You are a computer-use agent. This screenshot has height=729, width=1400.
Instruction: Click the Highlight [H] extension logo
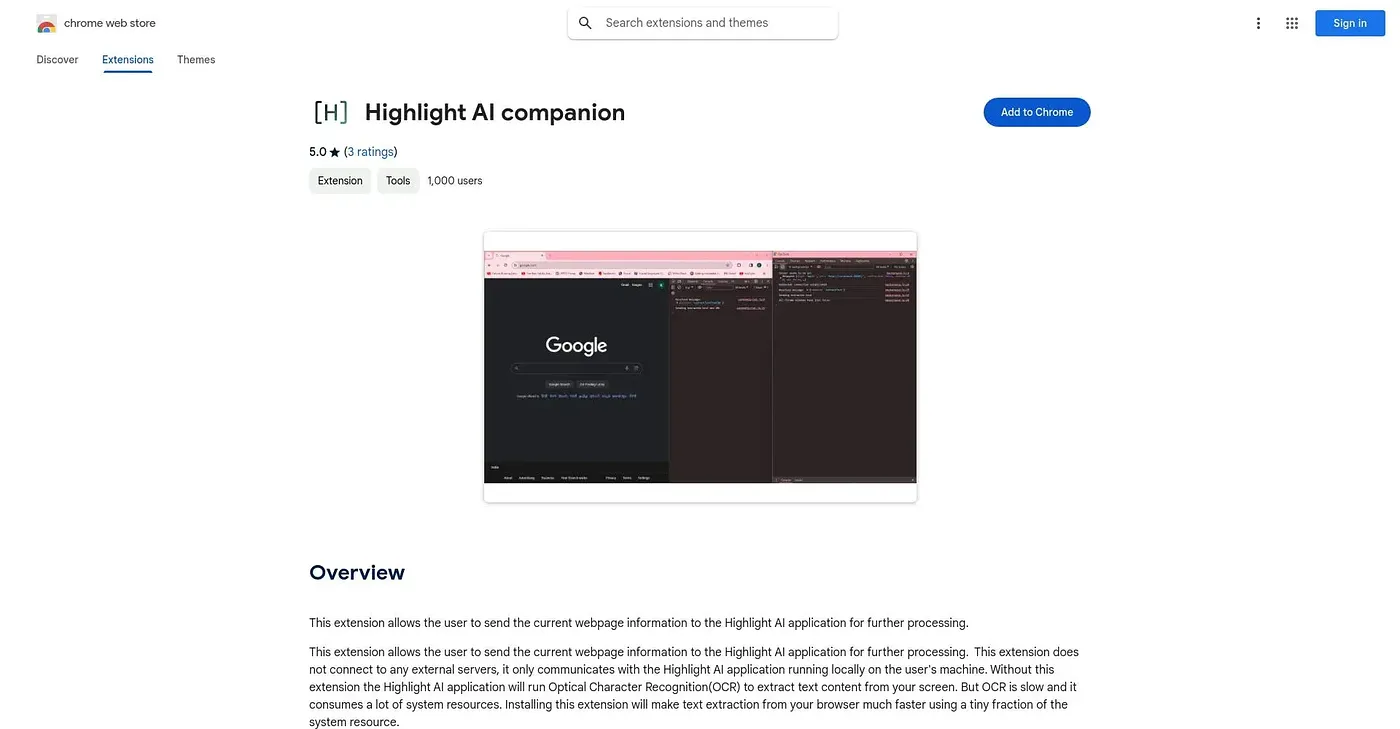[331, 112]
